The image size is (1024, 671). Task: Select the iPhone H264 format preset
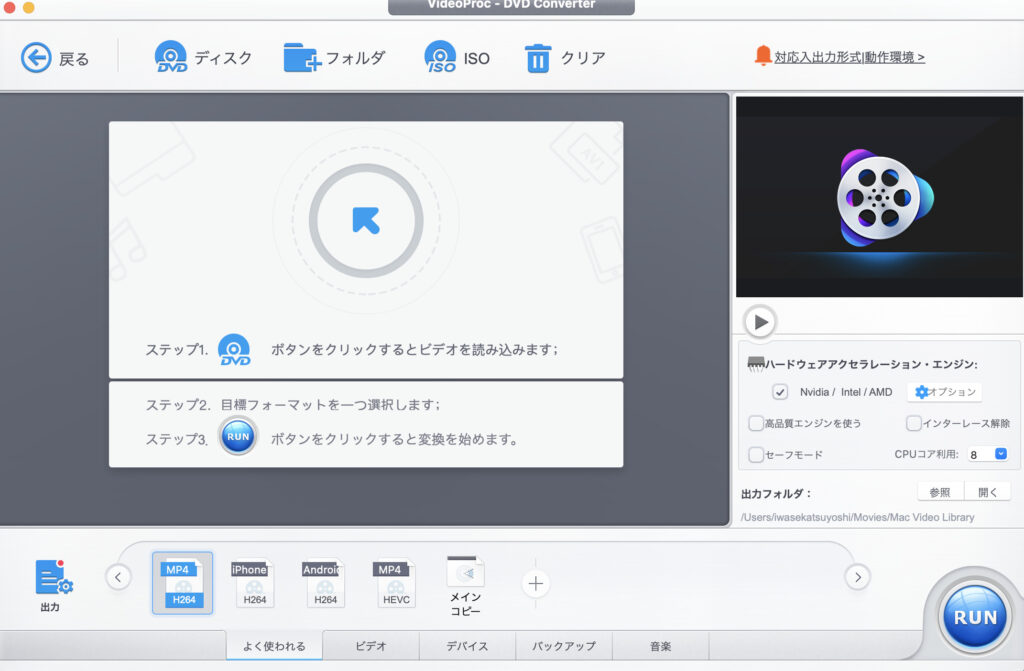coord(252,583)
